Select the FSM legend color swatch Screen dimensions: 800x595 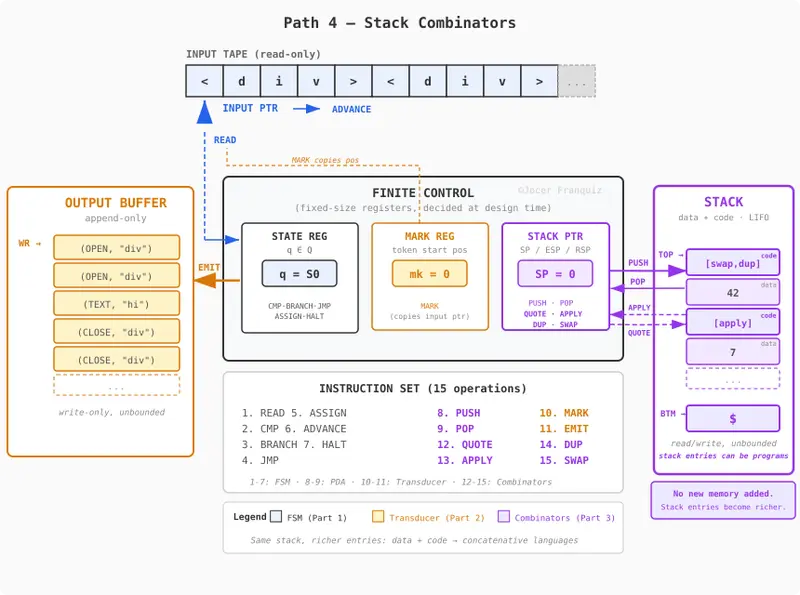click(x=276, y=516)
